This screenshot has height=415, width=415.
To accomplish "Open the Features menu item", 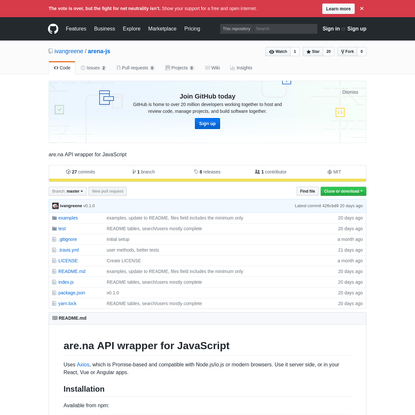I will pyautogui.click(x=76, y=29).
